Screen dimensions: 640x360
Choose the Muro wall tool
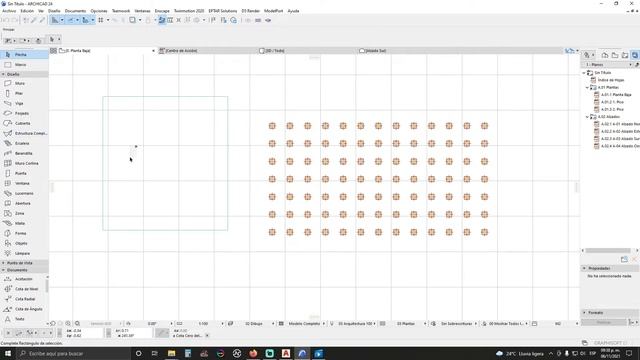pyautogui.click(x=24, y=83)
